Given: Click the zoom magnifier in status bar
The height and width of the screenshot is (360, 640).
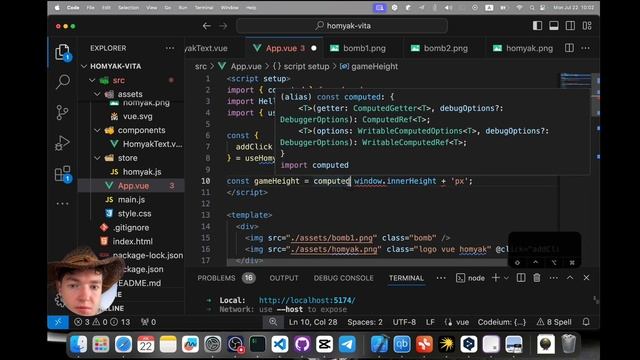Looking at the screenshot, I should [x=273, y=322].
